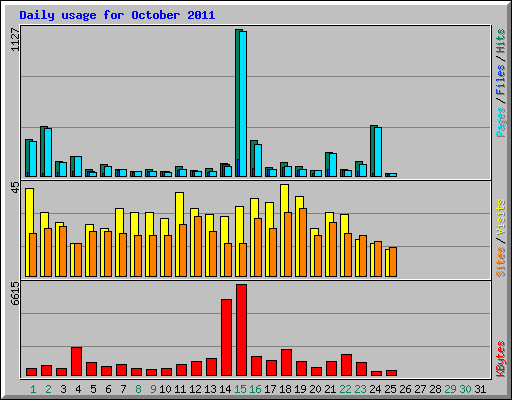
Task: Click day label 15 on the x-axis
Action: (x=240, y=389)
